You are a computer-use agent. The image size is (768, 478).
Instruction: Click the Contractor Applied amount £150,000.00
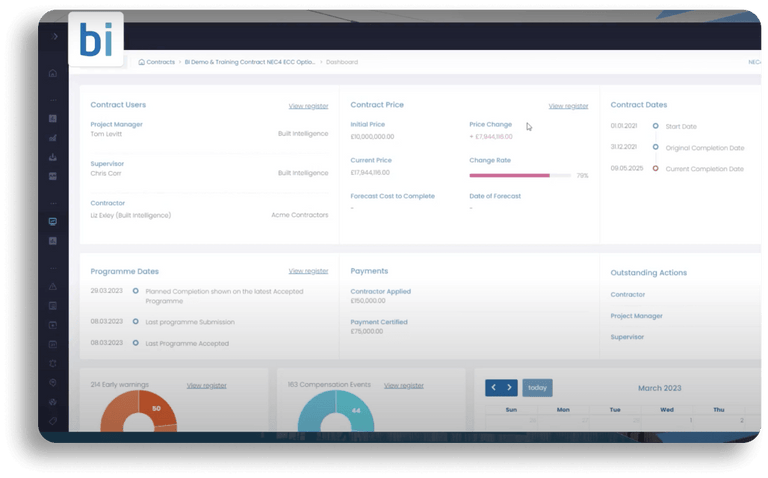[368, 301]
